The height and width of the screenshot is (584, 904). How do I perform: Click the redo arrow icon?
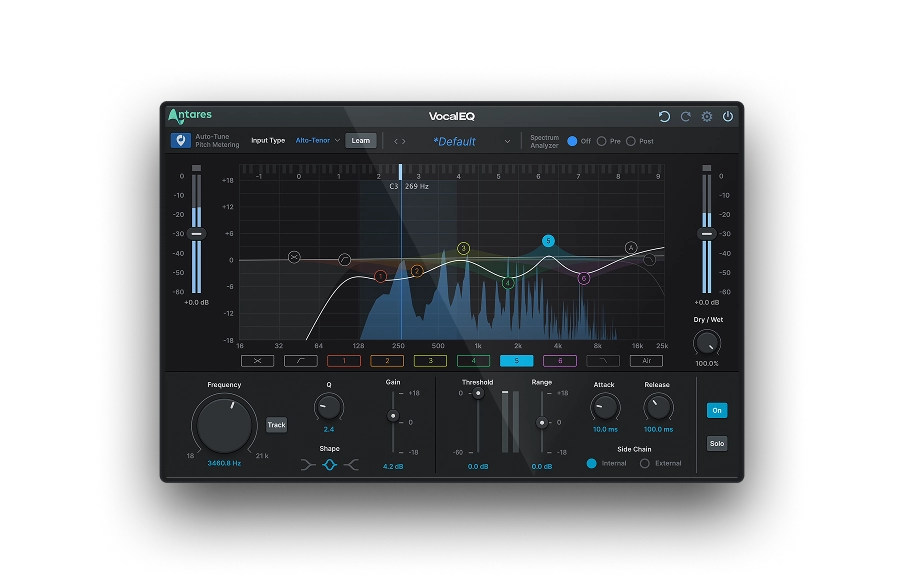[685, 116]
